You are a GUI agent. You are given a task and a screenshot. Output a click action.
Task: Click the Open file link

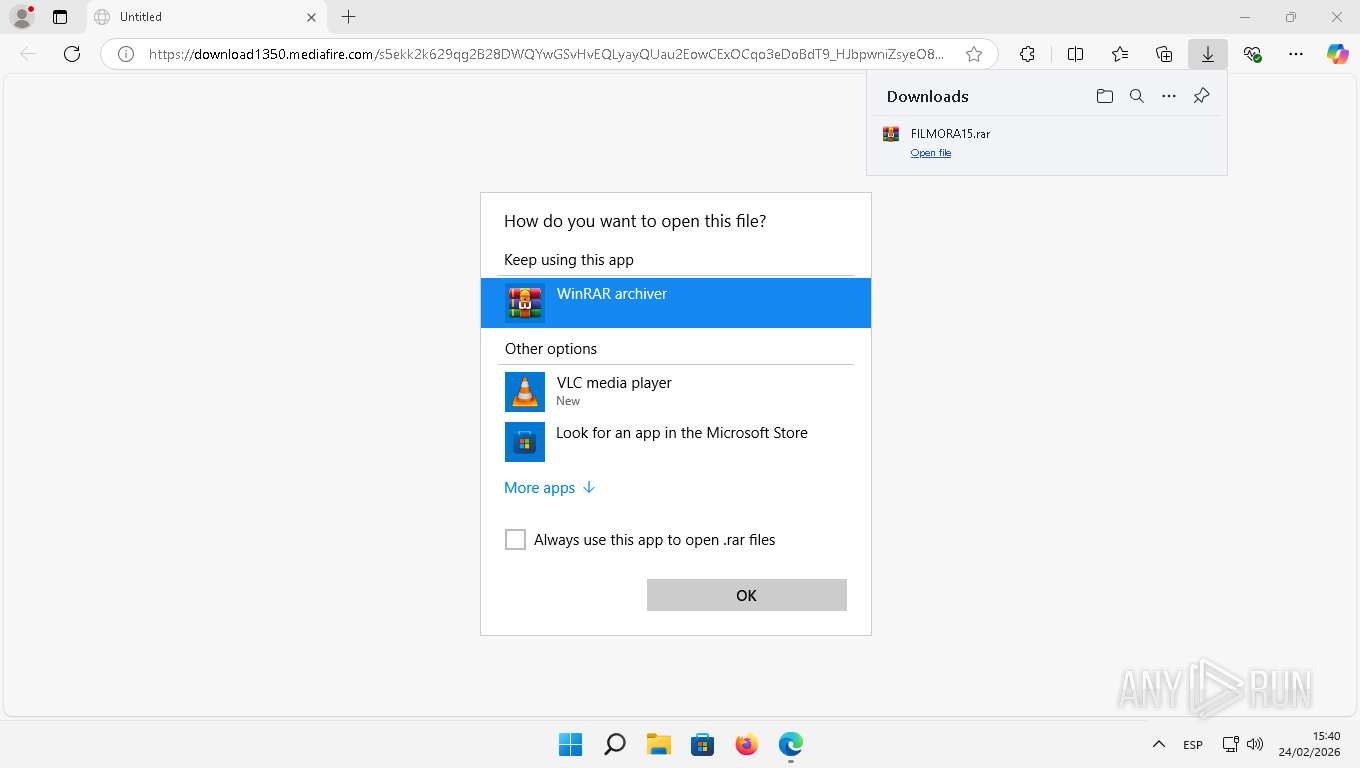pos(930,153)
